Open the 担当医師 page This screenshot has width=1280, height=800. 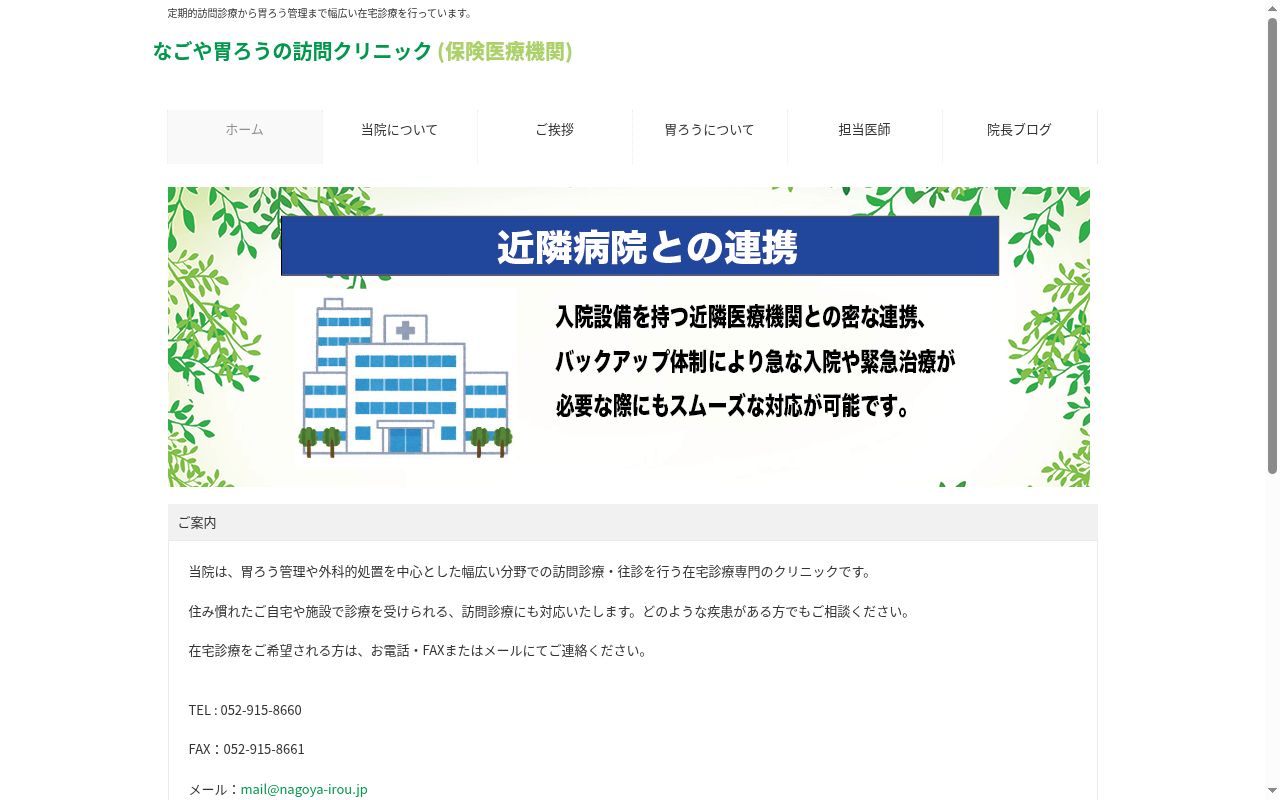865,137
